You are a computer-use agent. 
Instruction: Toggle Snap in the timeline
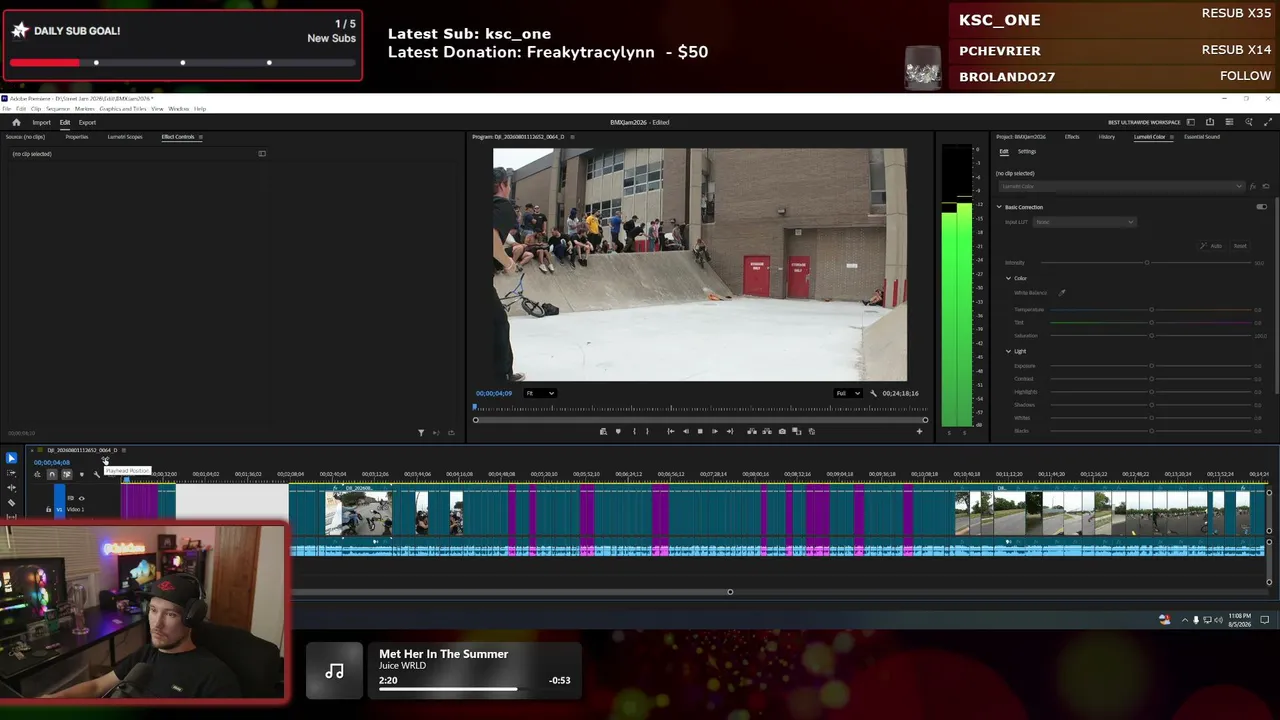coord(52,474)
